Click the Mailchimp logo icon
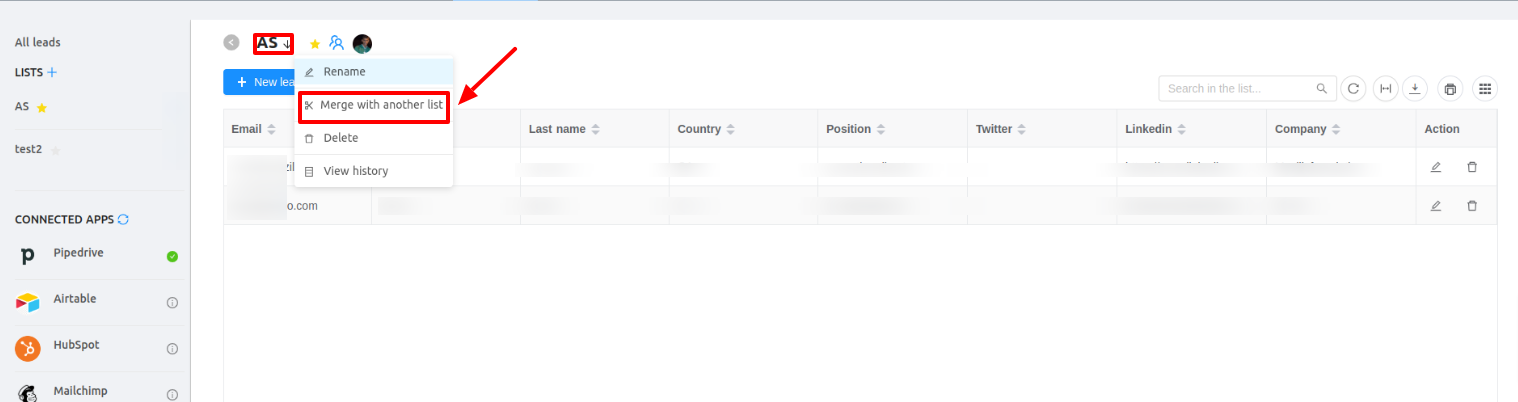 pyautogui.click(x=28, y=392)
